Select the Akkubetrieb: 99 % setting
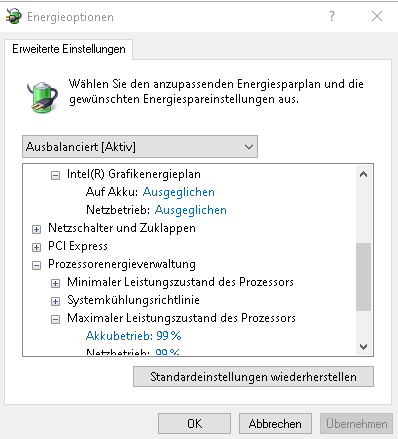This screenshot has width=398, height=439. pyautogui.click(x=133, y=336)
